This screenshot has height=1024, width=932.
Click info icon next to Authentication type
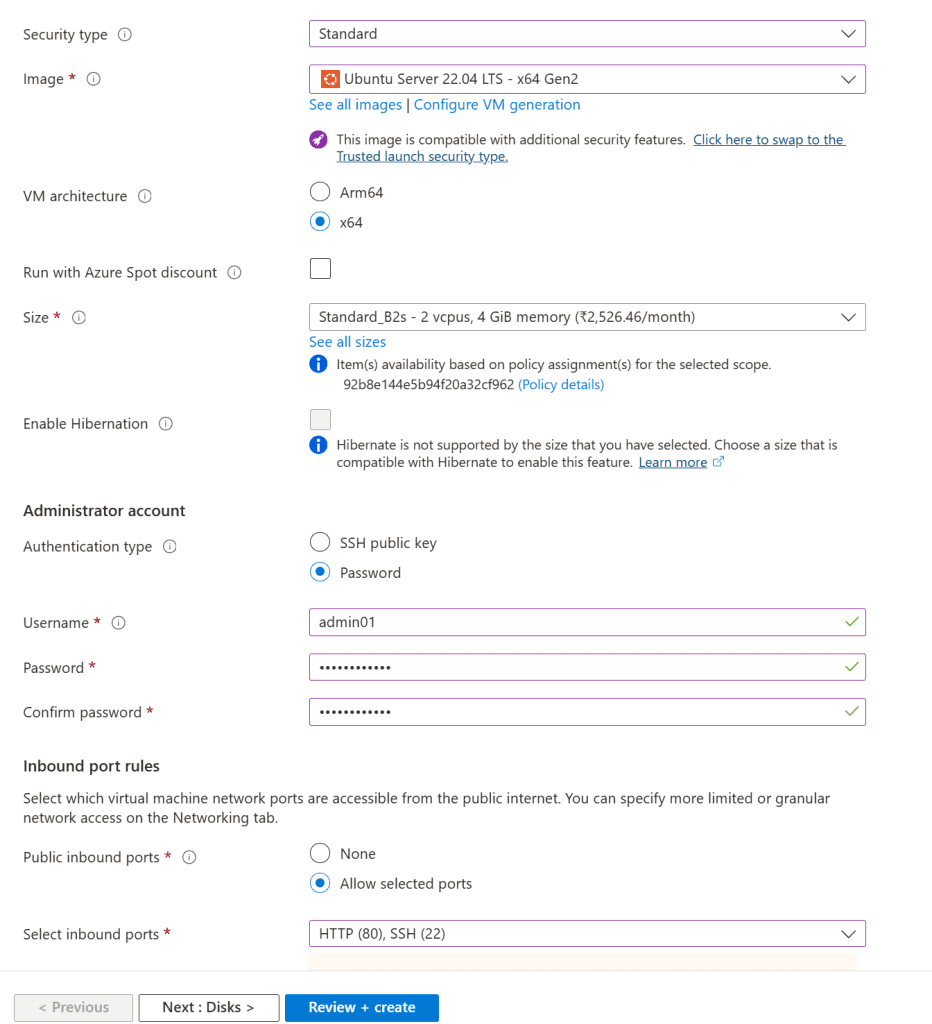[x=170, y=547]
